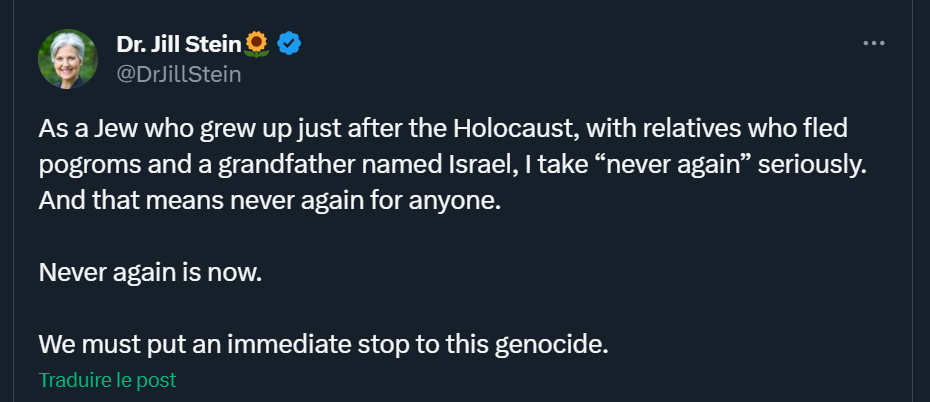This screenshot has width=930, height=402.
Task: Click the blue verified checkmark badge
Action: [290, 43]
